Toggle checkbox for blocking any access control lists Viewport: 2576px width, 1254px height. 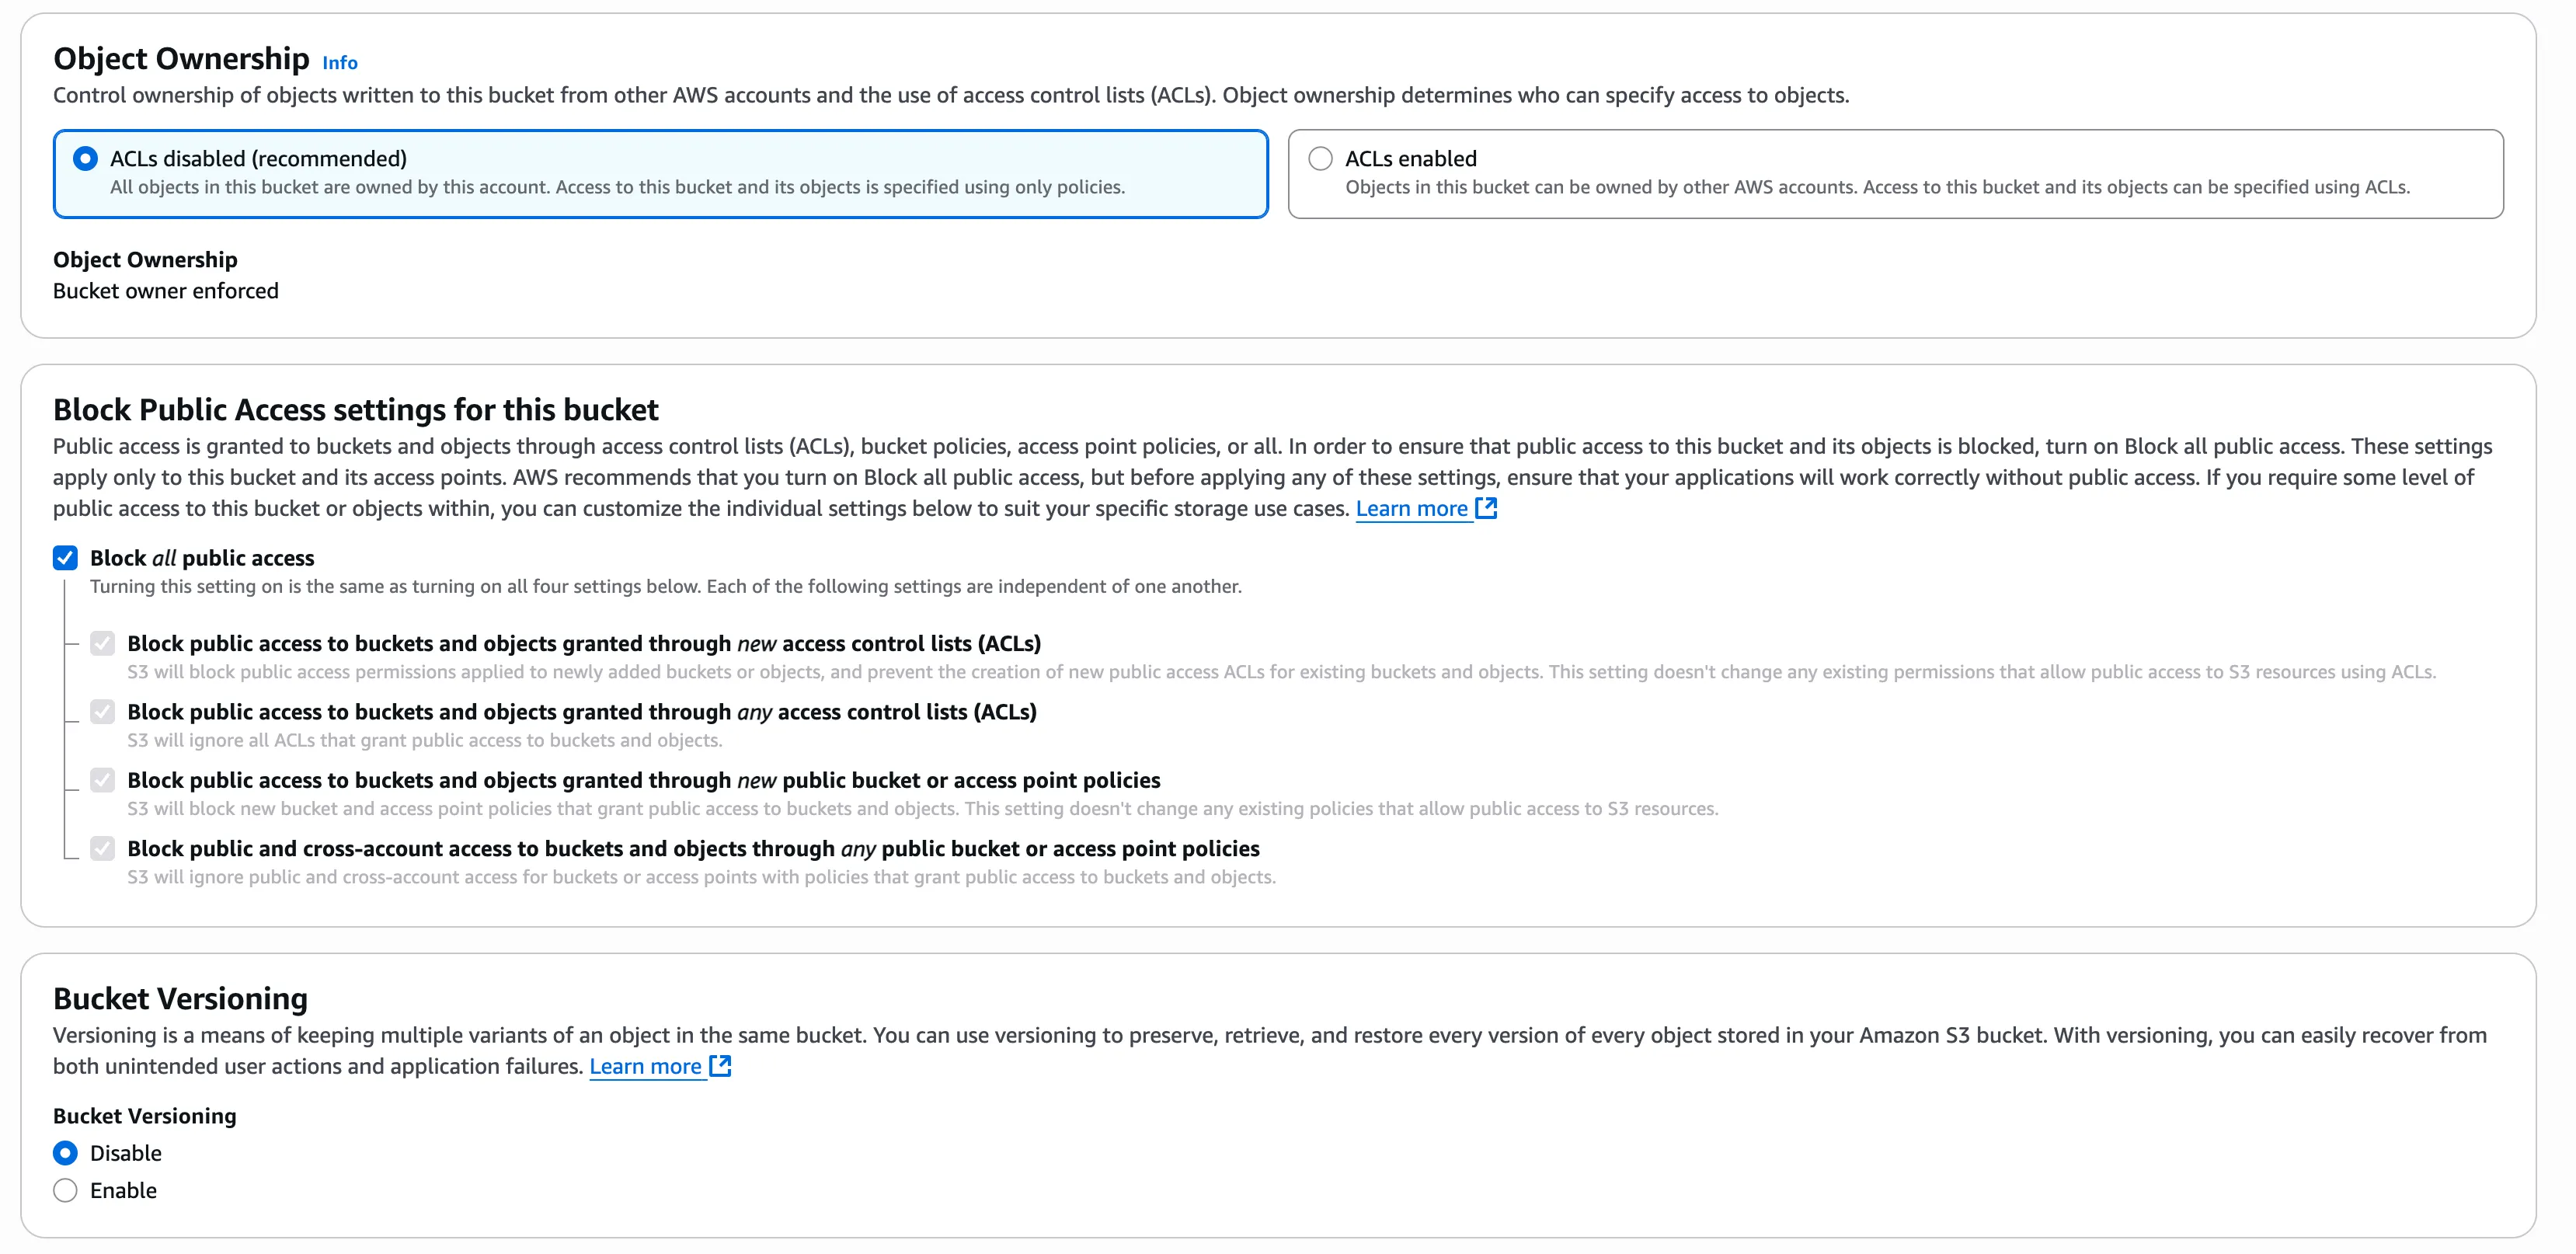(x=102, y=711)
